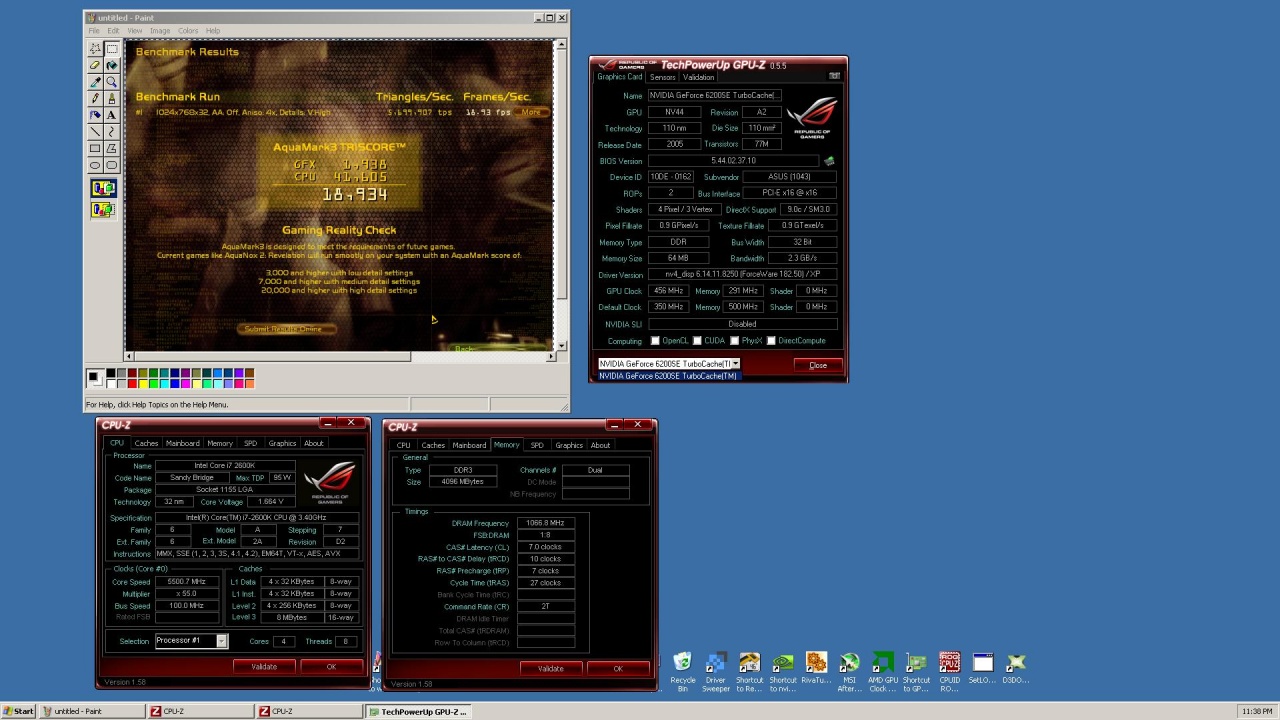The height and width of the screenshot is (720, 1280).
Task: Open the GPU-Z graphics card selection dropdown
Action: (735, 364)
